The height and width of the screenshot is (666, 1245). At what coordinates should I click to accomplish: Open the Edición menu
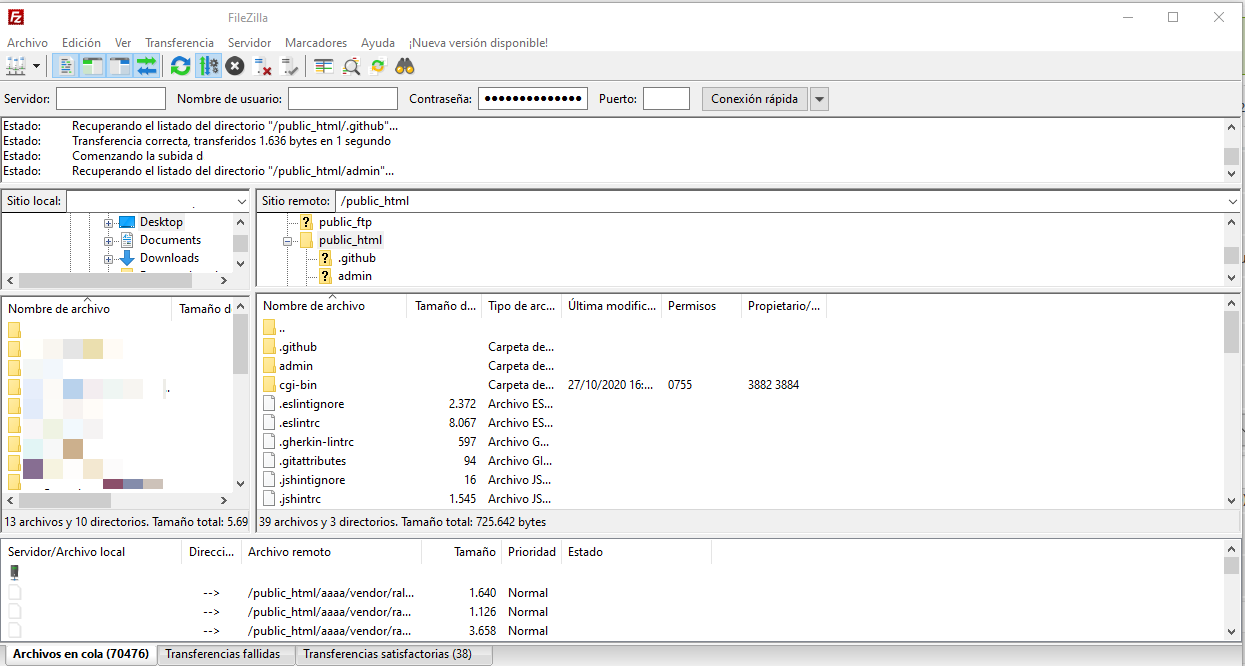click(81, 43)
